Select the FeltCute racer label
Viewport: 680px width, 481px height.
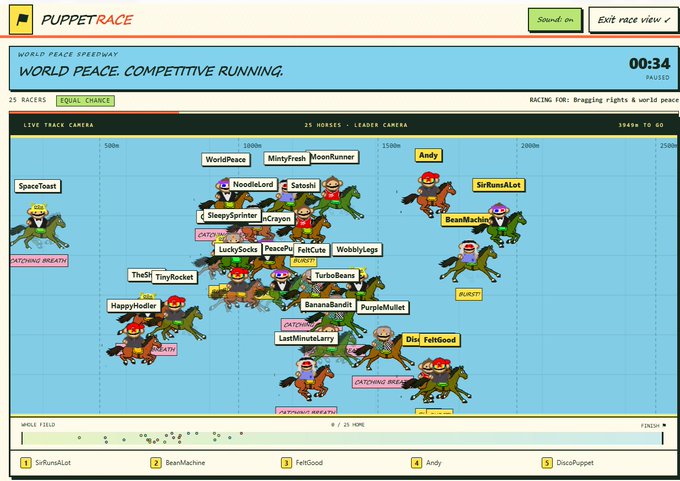(311, 250)
